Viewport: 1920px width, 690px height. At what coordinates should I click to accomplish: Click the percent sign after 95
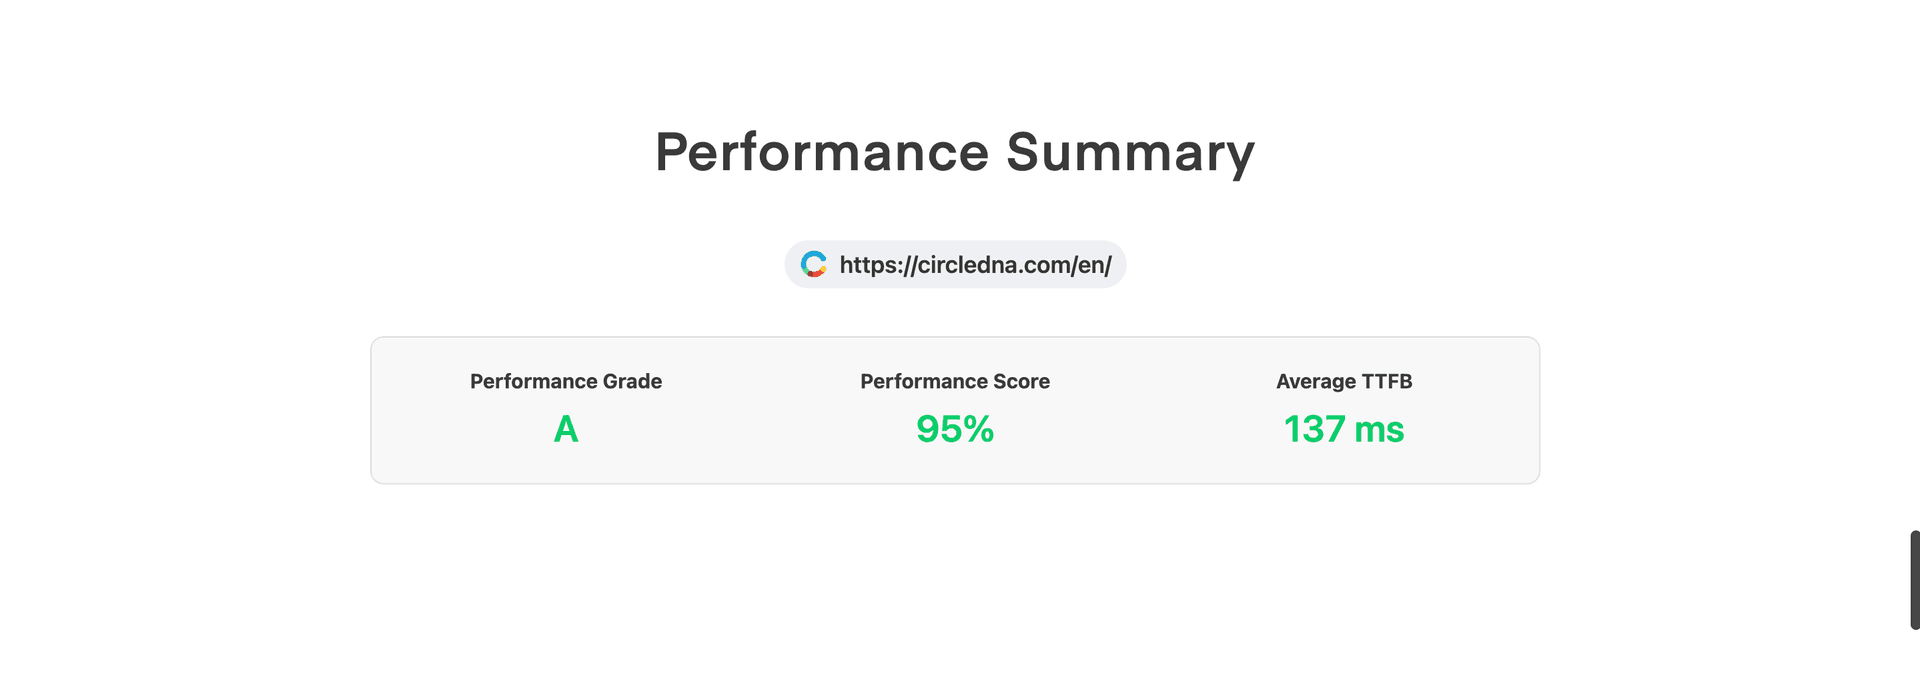pos(979,429)
